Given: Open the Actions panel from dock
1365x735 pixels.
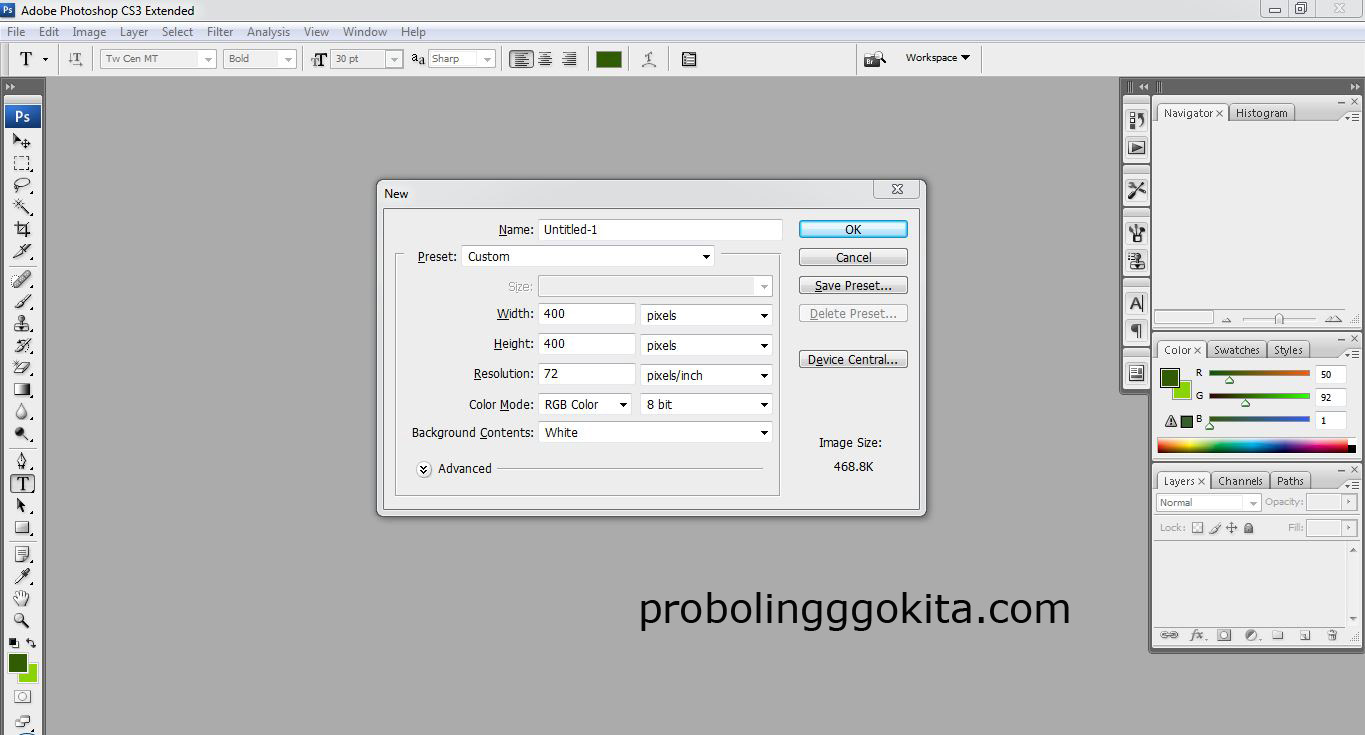Looking at the screenshot, I should coord(1137,148).
